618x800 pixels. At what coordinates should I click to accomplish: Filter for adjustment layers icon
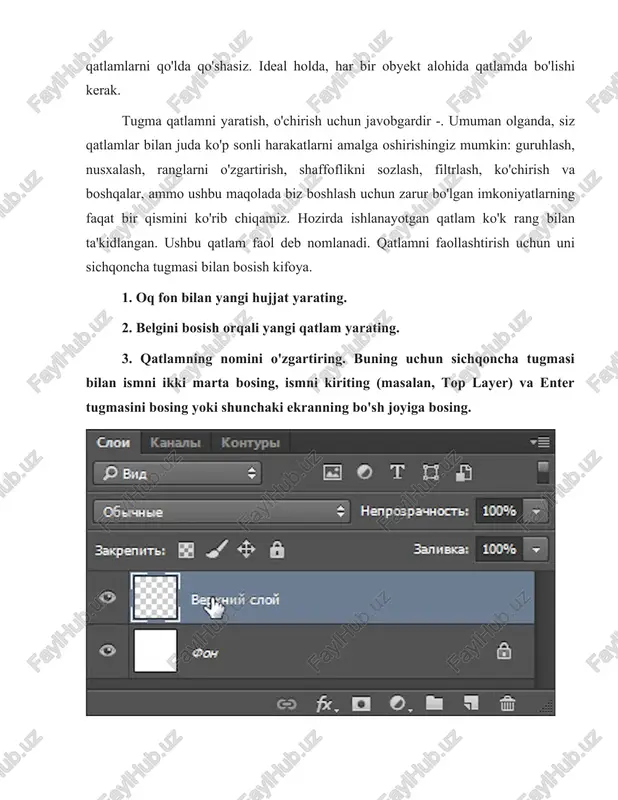(364, 472)
